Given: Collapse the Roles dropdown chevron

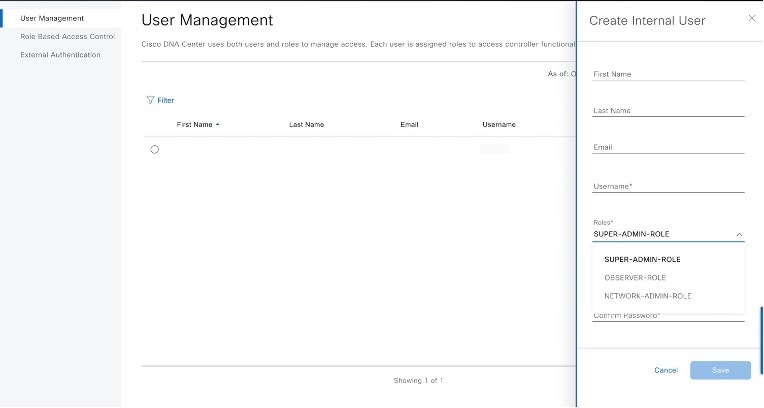Looking at the screenshot, I should [x=739, y=235].
